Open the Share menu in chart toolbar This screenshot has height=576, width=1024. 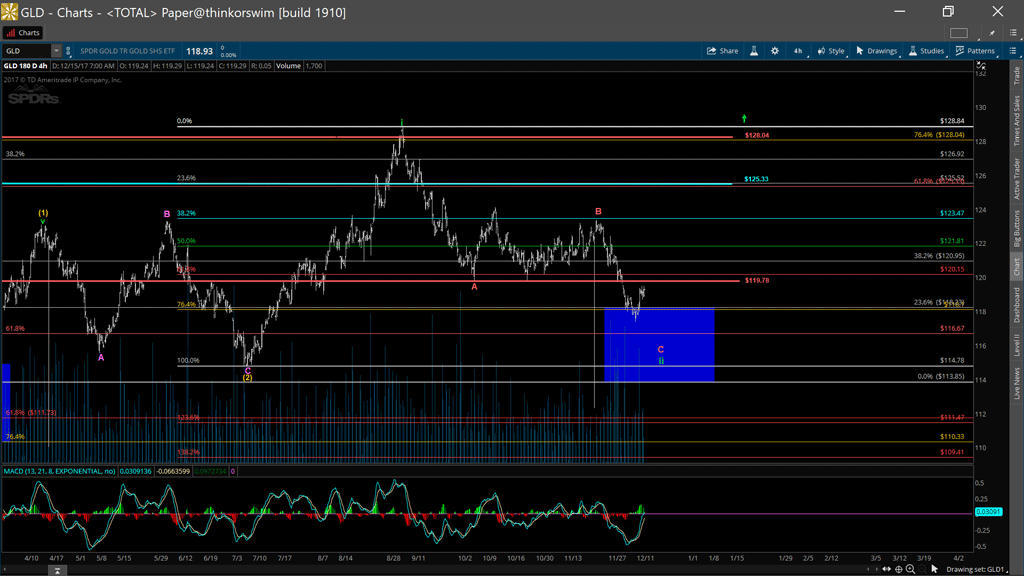pos(722,51)
